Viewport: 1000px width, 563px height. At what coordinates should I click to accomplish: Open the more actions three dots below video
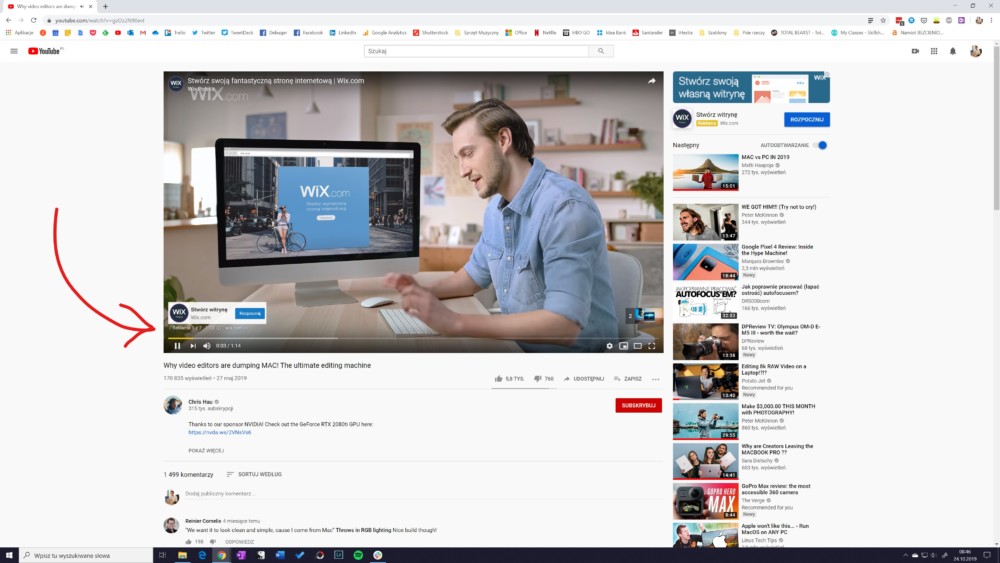pos(656,379)
